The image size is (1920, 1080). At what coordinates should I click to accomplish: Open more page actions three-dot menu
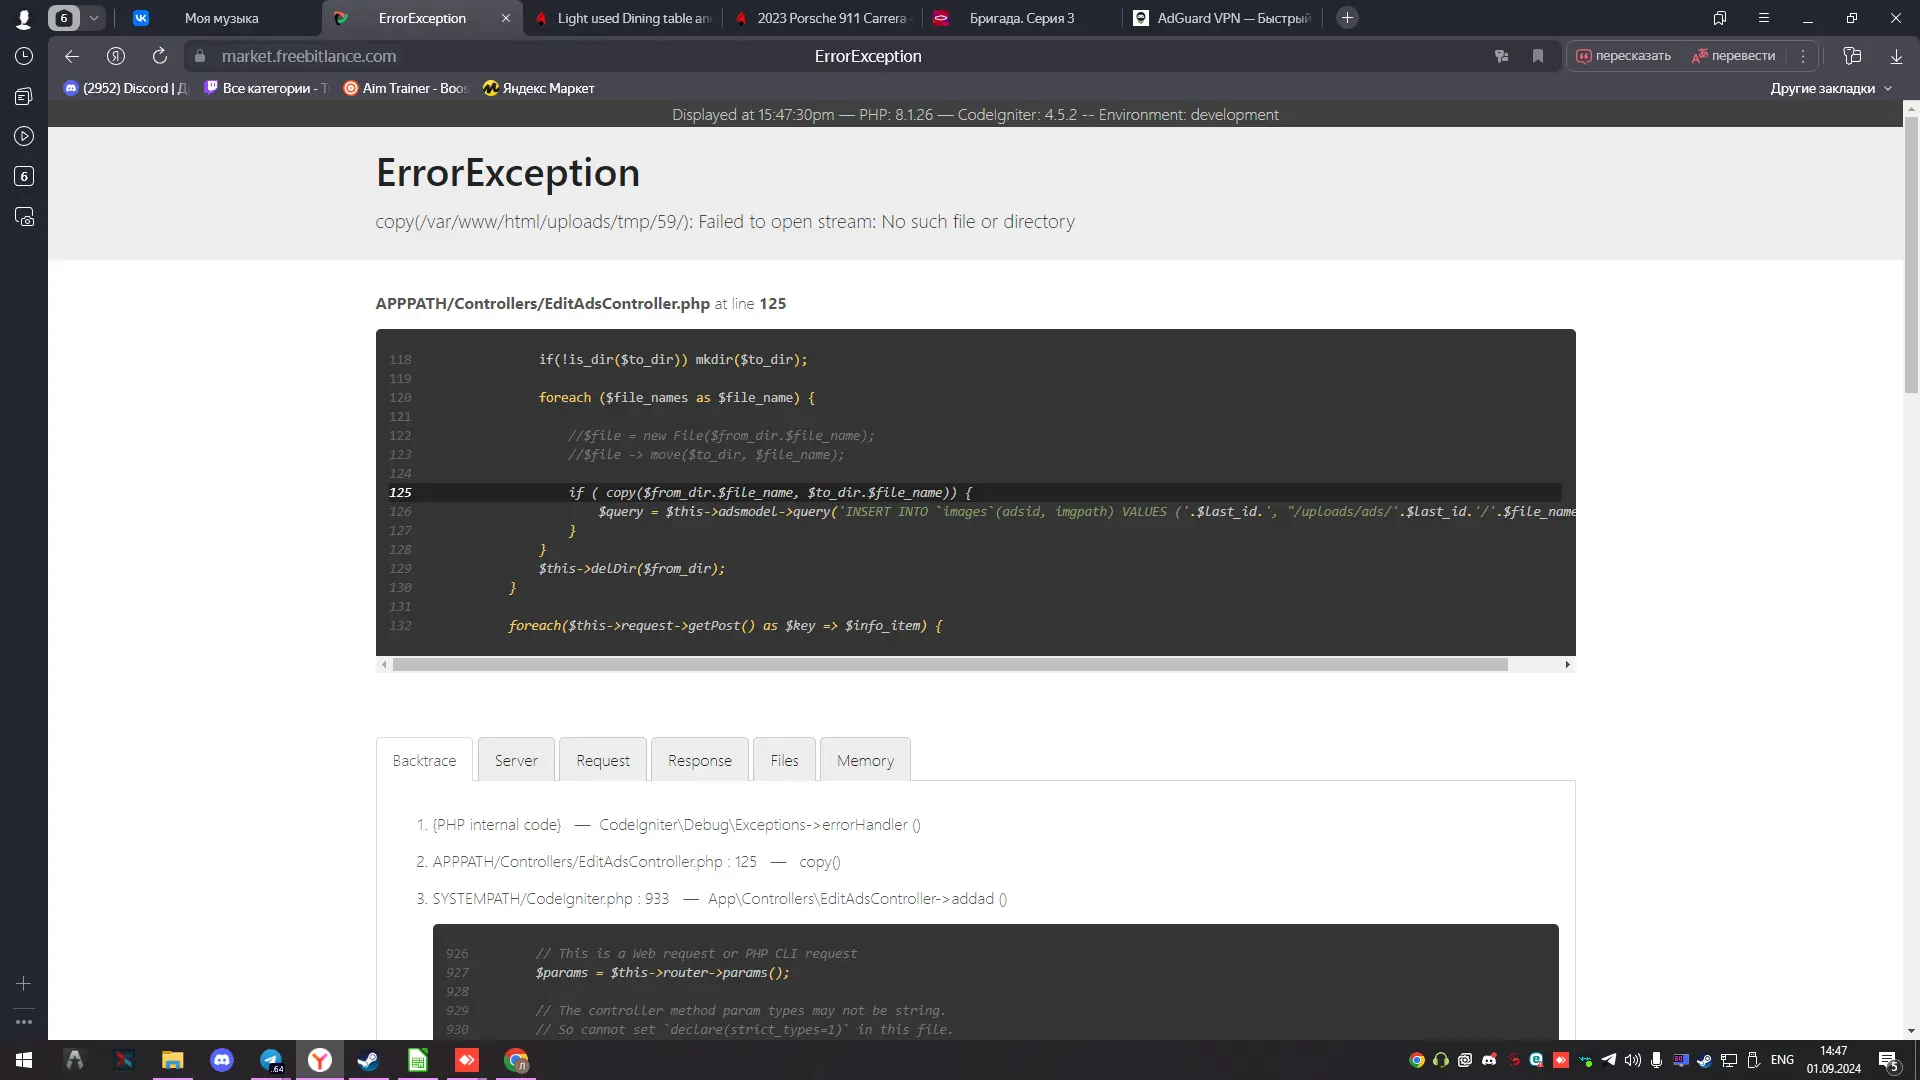[1803, 56]
